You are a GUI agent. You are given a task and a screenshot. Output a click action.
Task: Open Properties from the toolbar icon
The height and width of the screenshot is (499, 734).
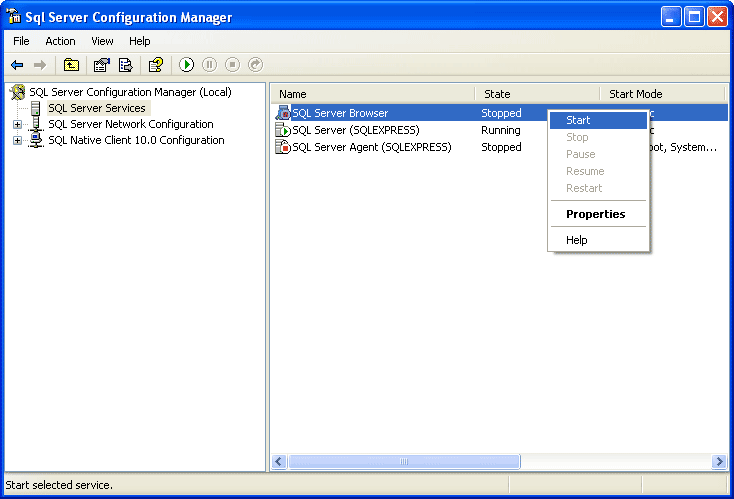pyautogui.click(x=101, y=65)
